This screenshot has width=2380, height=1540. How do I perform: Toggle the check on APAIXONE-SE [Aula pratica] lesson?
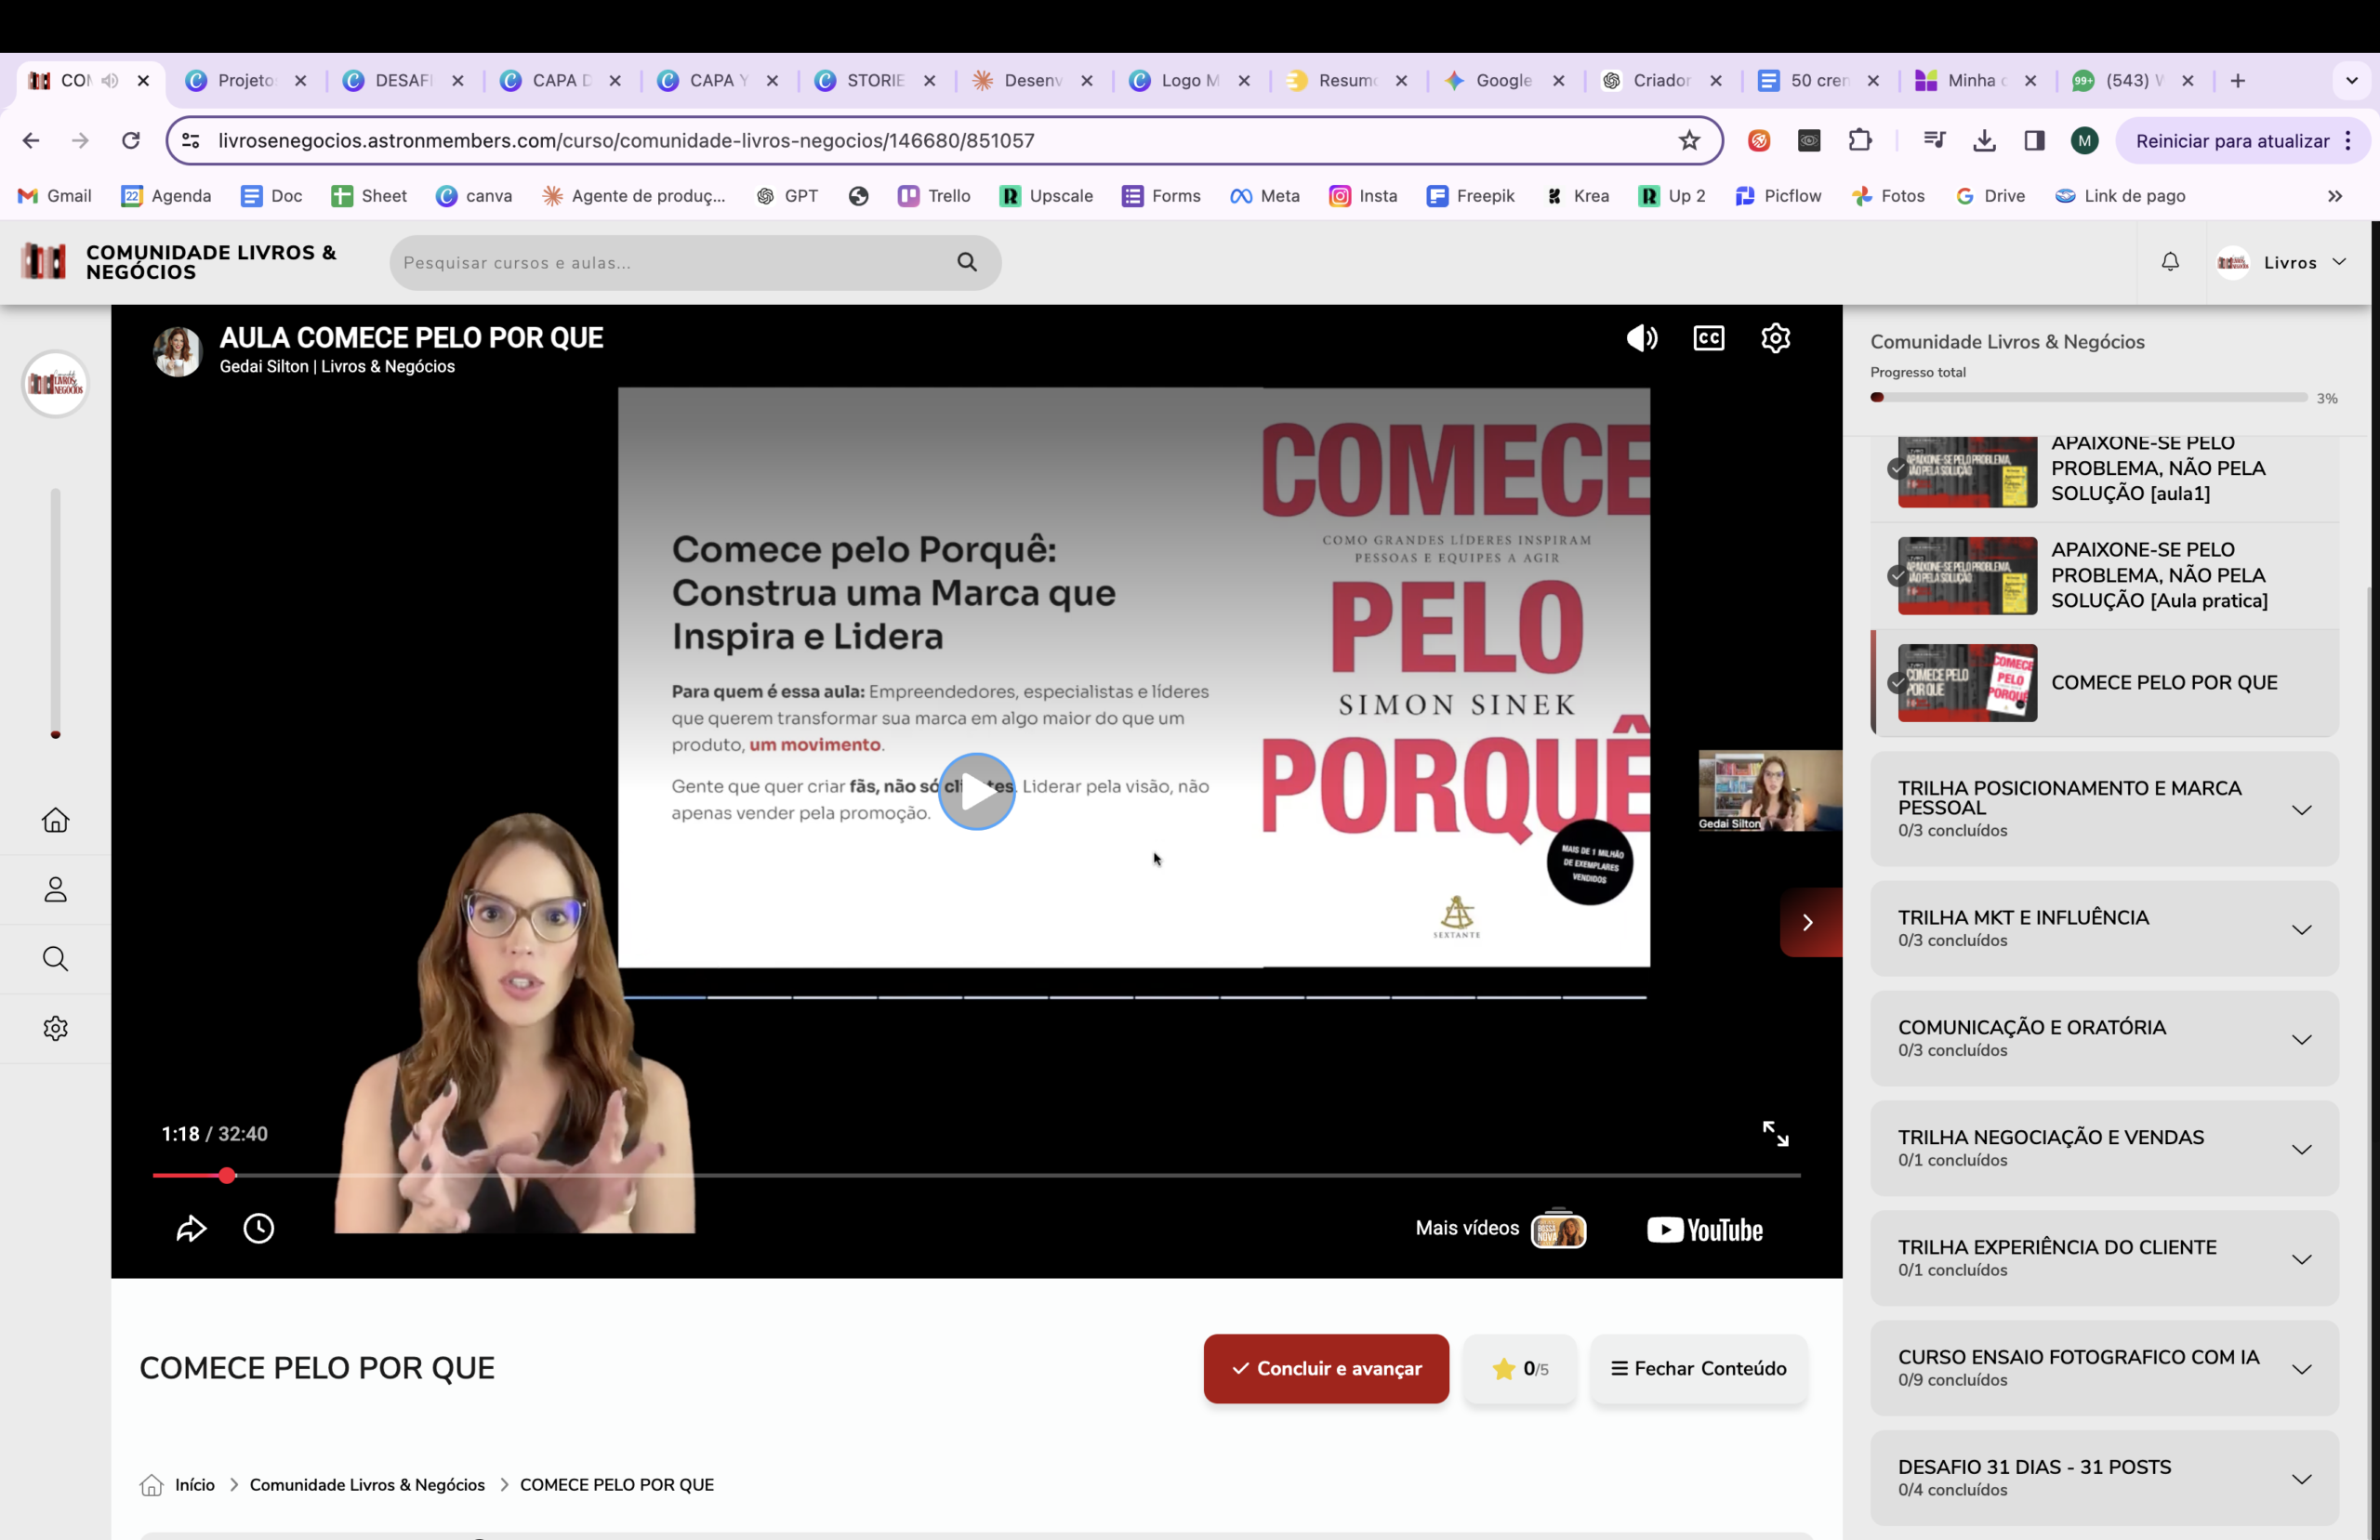pyautogui.click(x=1897, y=575)
